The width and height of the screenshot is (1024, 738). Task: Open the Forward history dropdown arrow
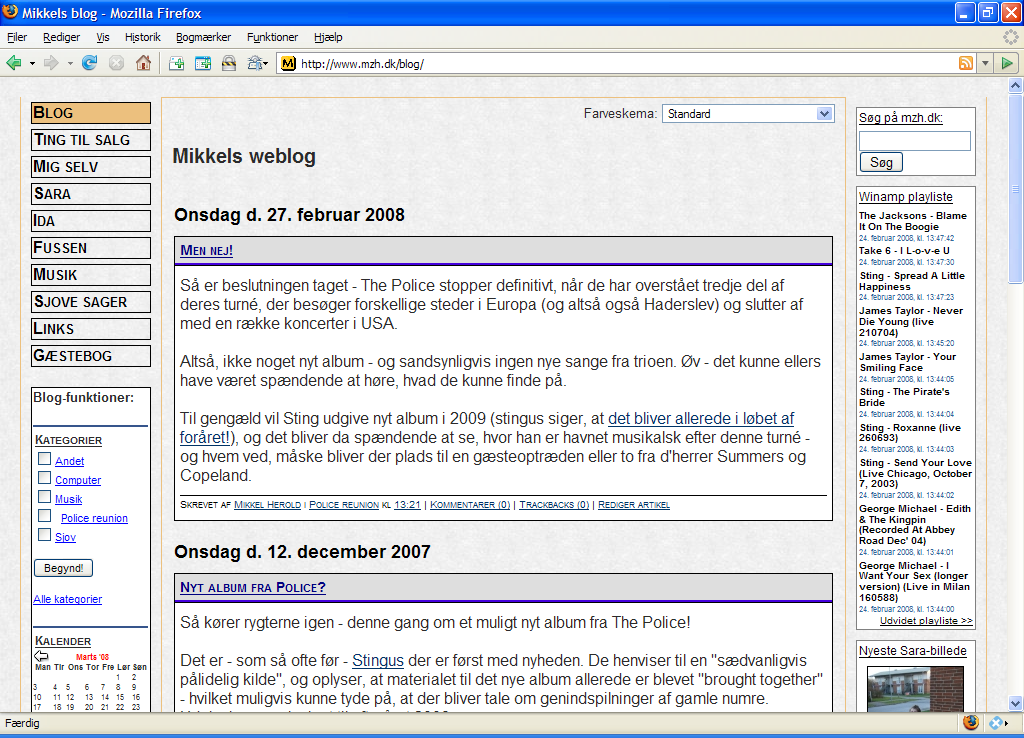click(69, 63)
